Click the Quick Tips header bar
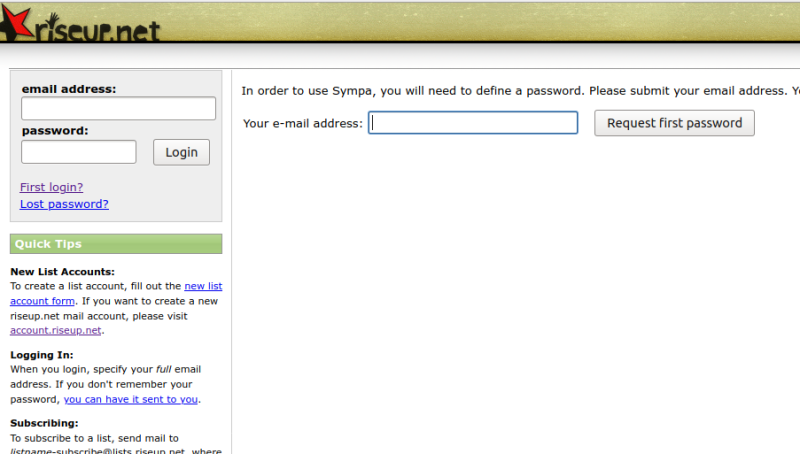 tap(116, 244)
